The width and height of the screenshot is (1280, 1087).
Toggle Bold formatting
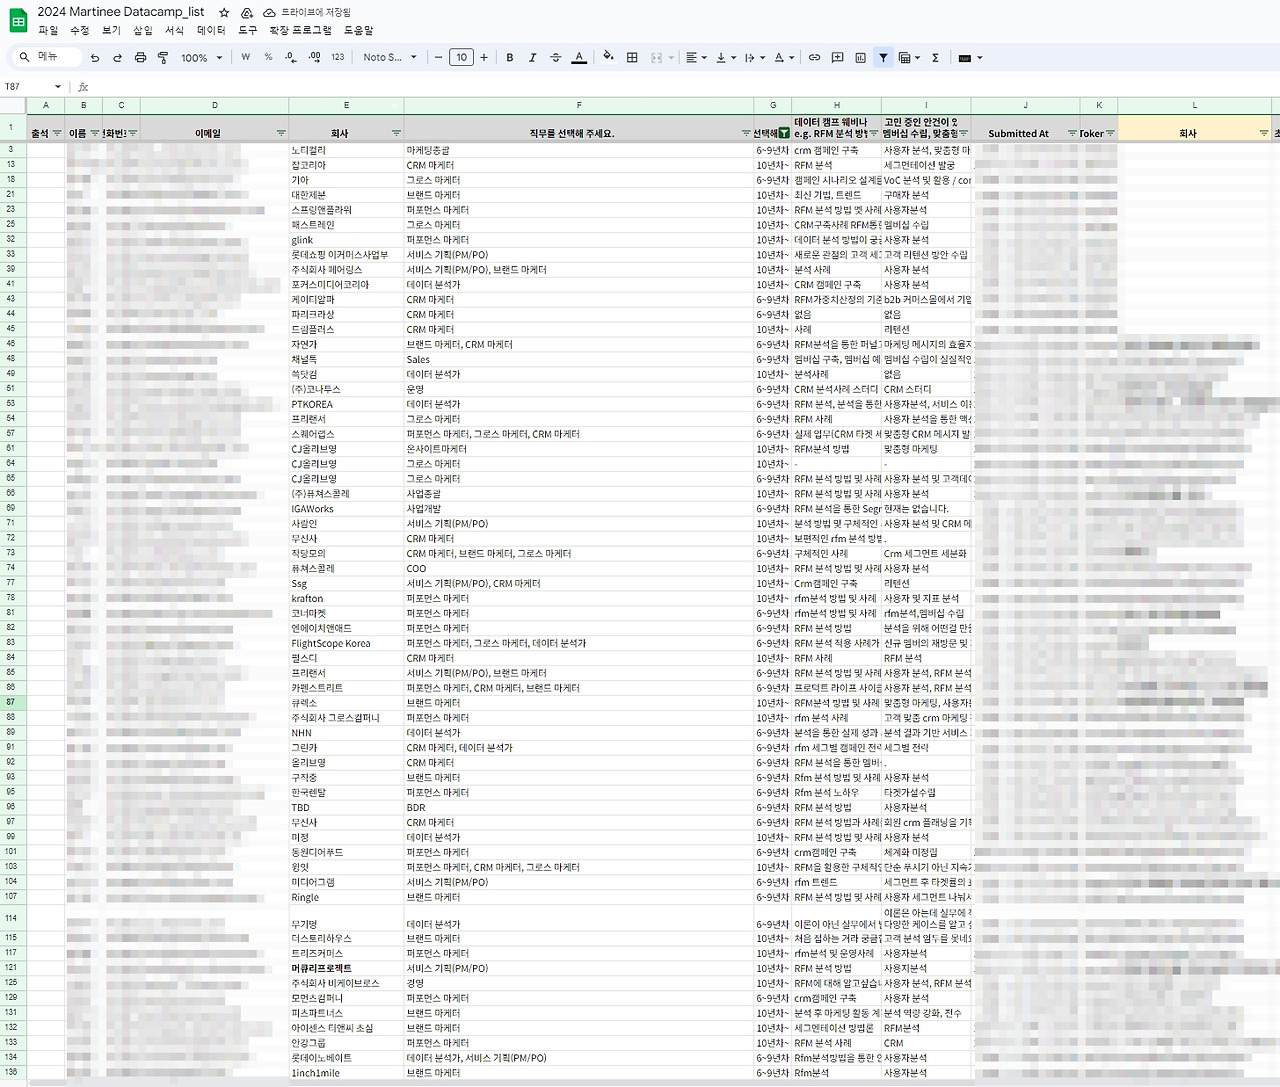[510, 58]
